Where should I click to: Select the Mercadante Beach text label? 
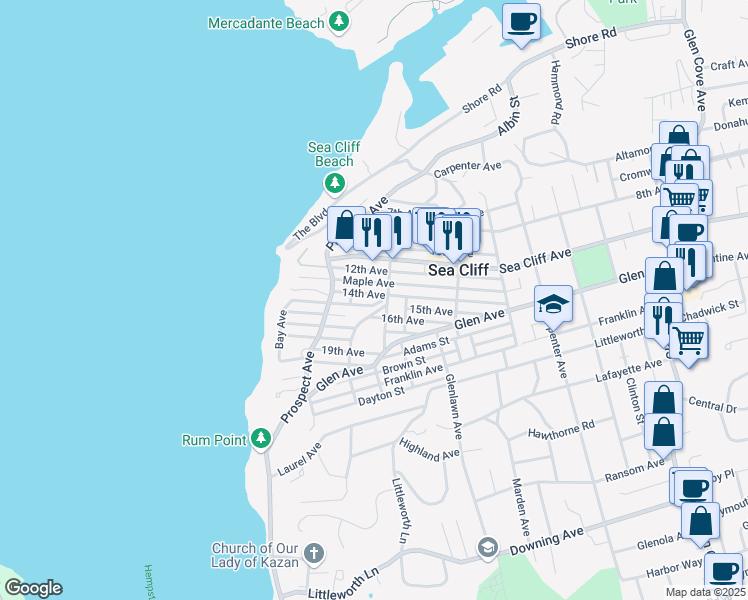[x=266, y=23]
